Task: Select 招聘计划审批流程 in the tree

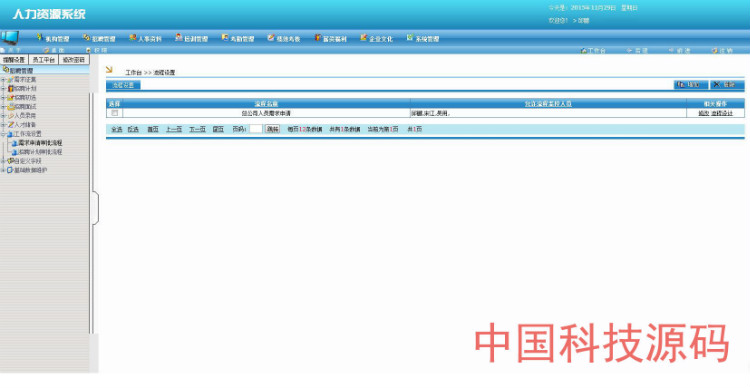Action: pos(40,152)
